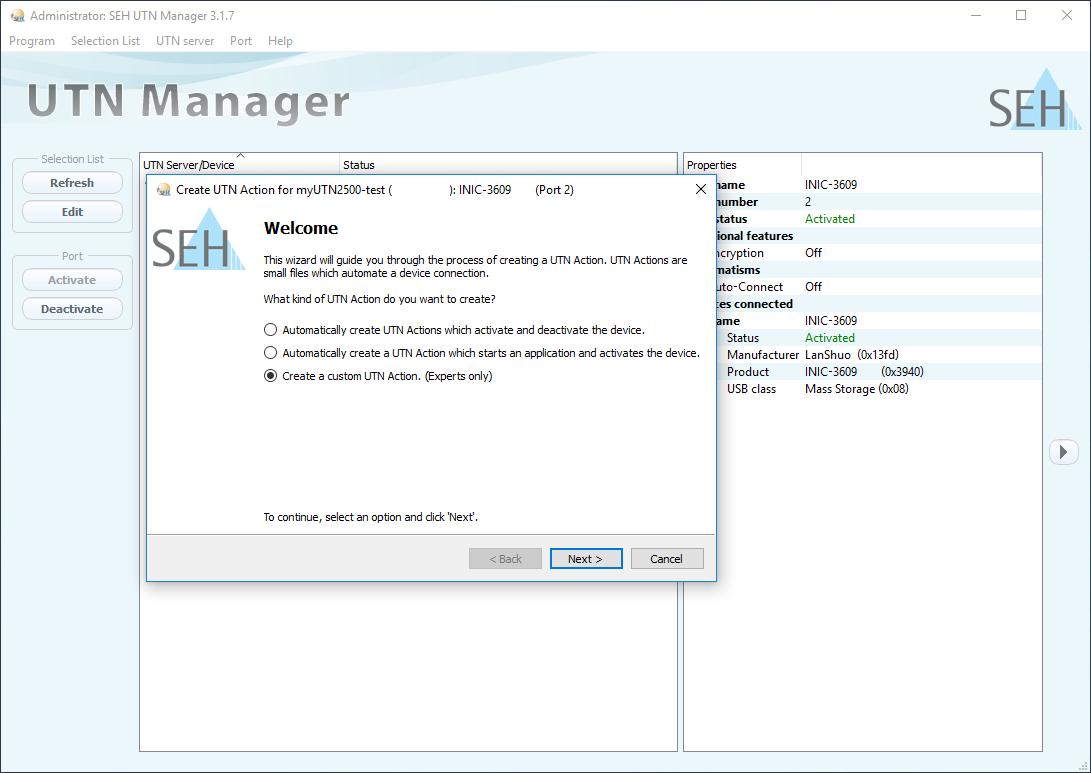Select the Manufacturer LanShuo (0x13fd) value
This screenshot has width=1091, height=773.
click(x=852, y=355)
